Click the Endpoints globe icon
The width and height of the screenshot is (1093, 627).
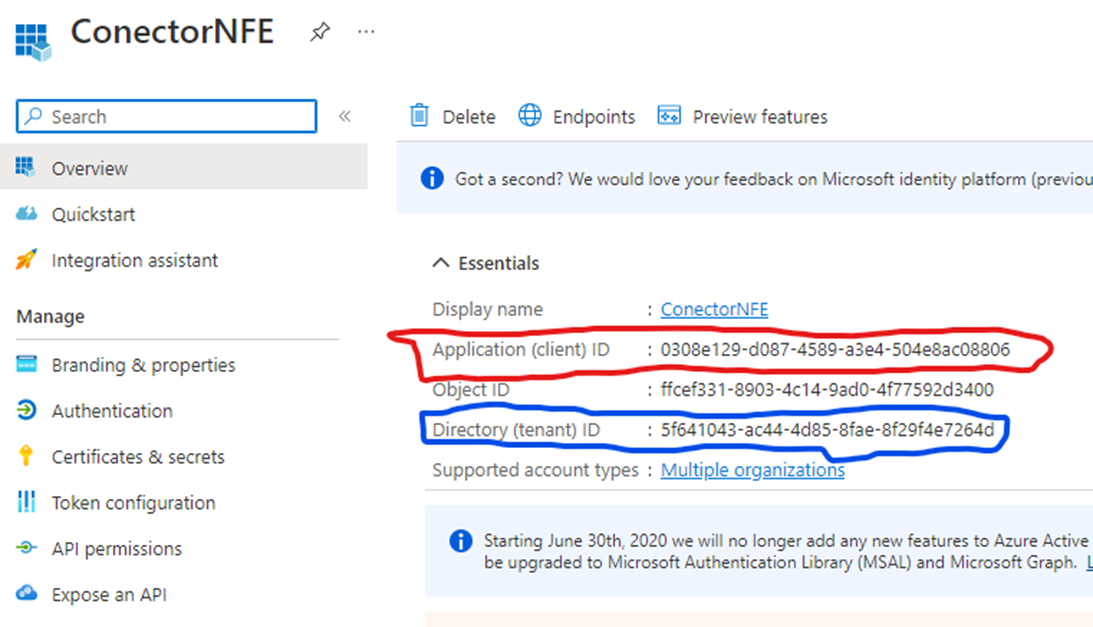[x=530, y=115]
